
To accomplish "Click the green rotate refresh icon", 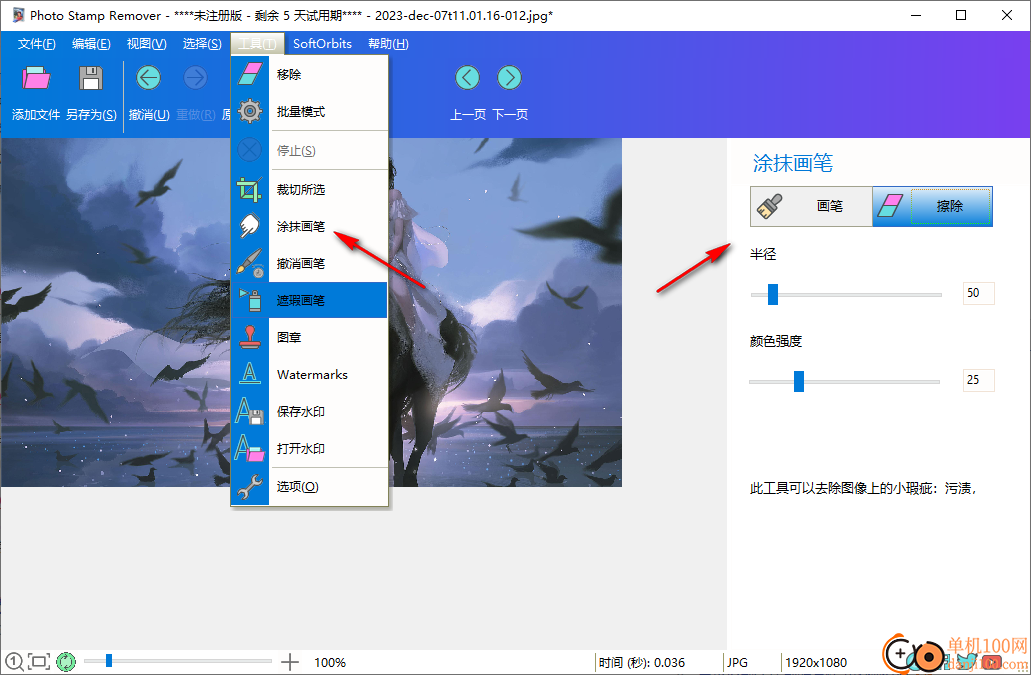I will 66,661.
